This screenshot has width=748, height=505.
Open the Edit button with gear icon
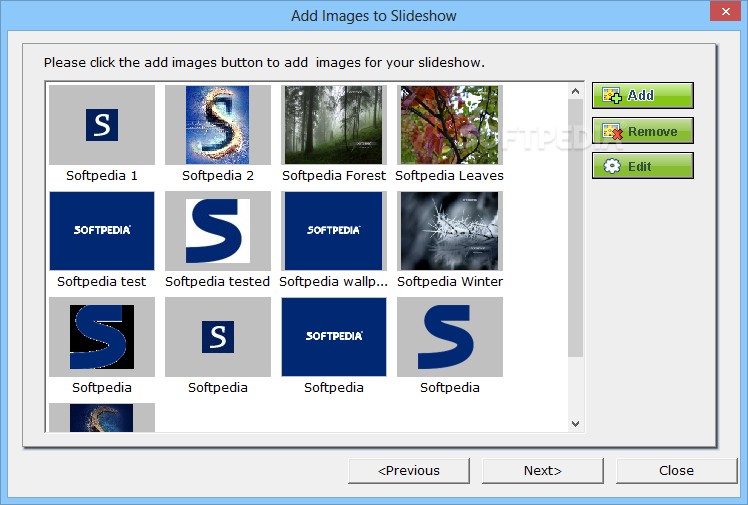(643, 166)
